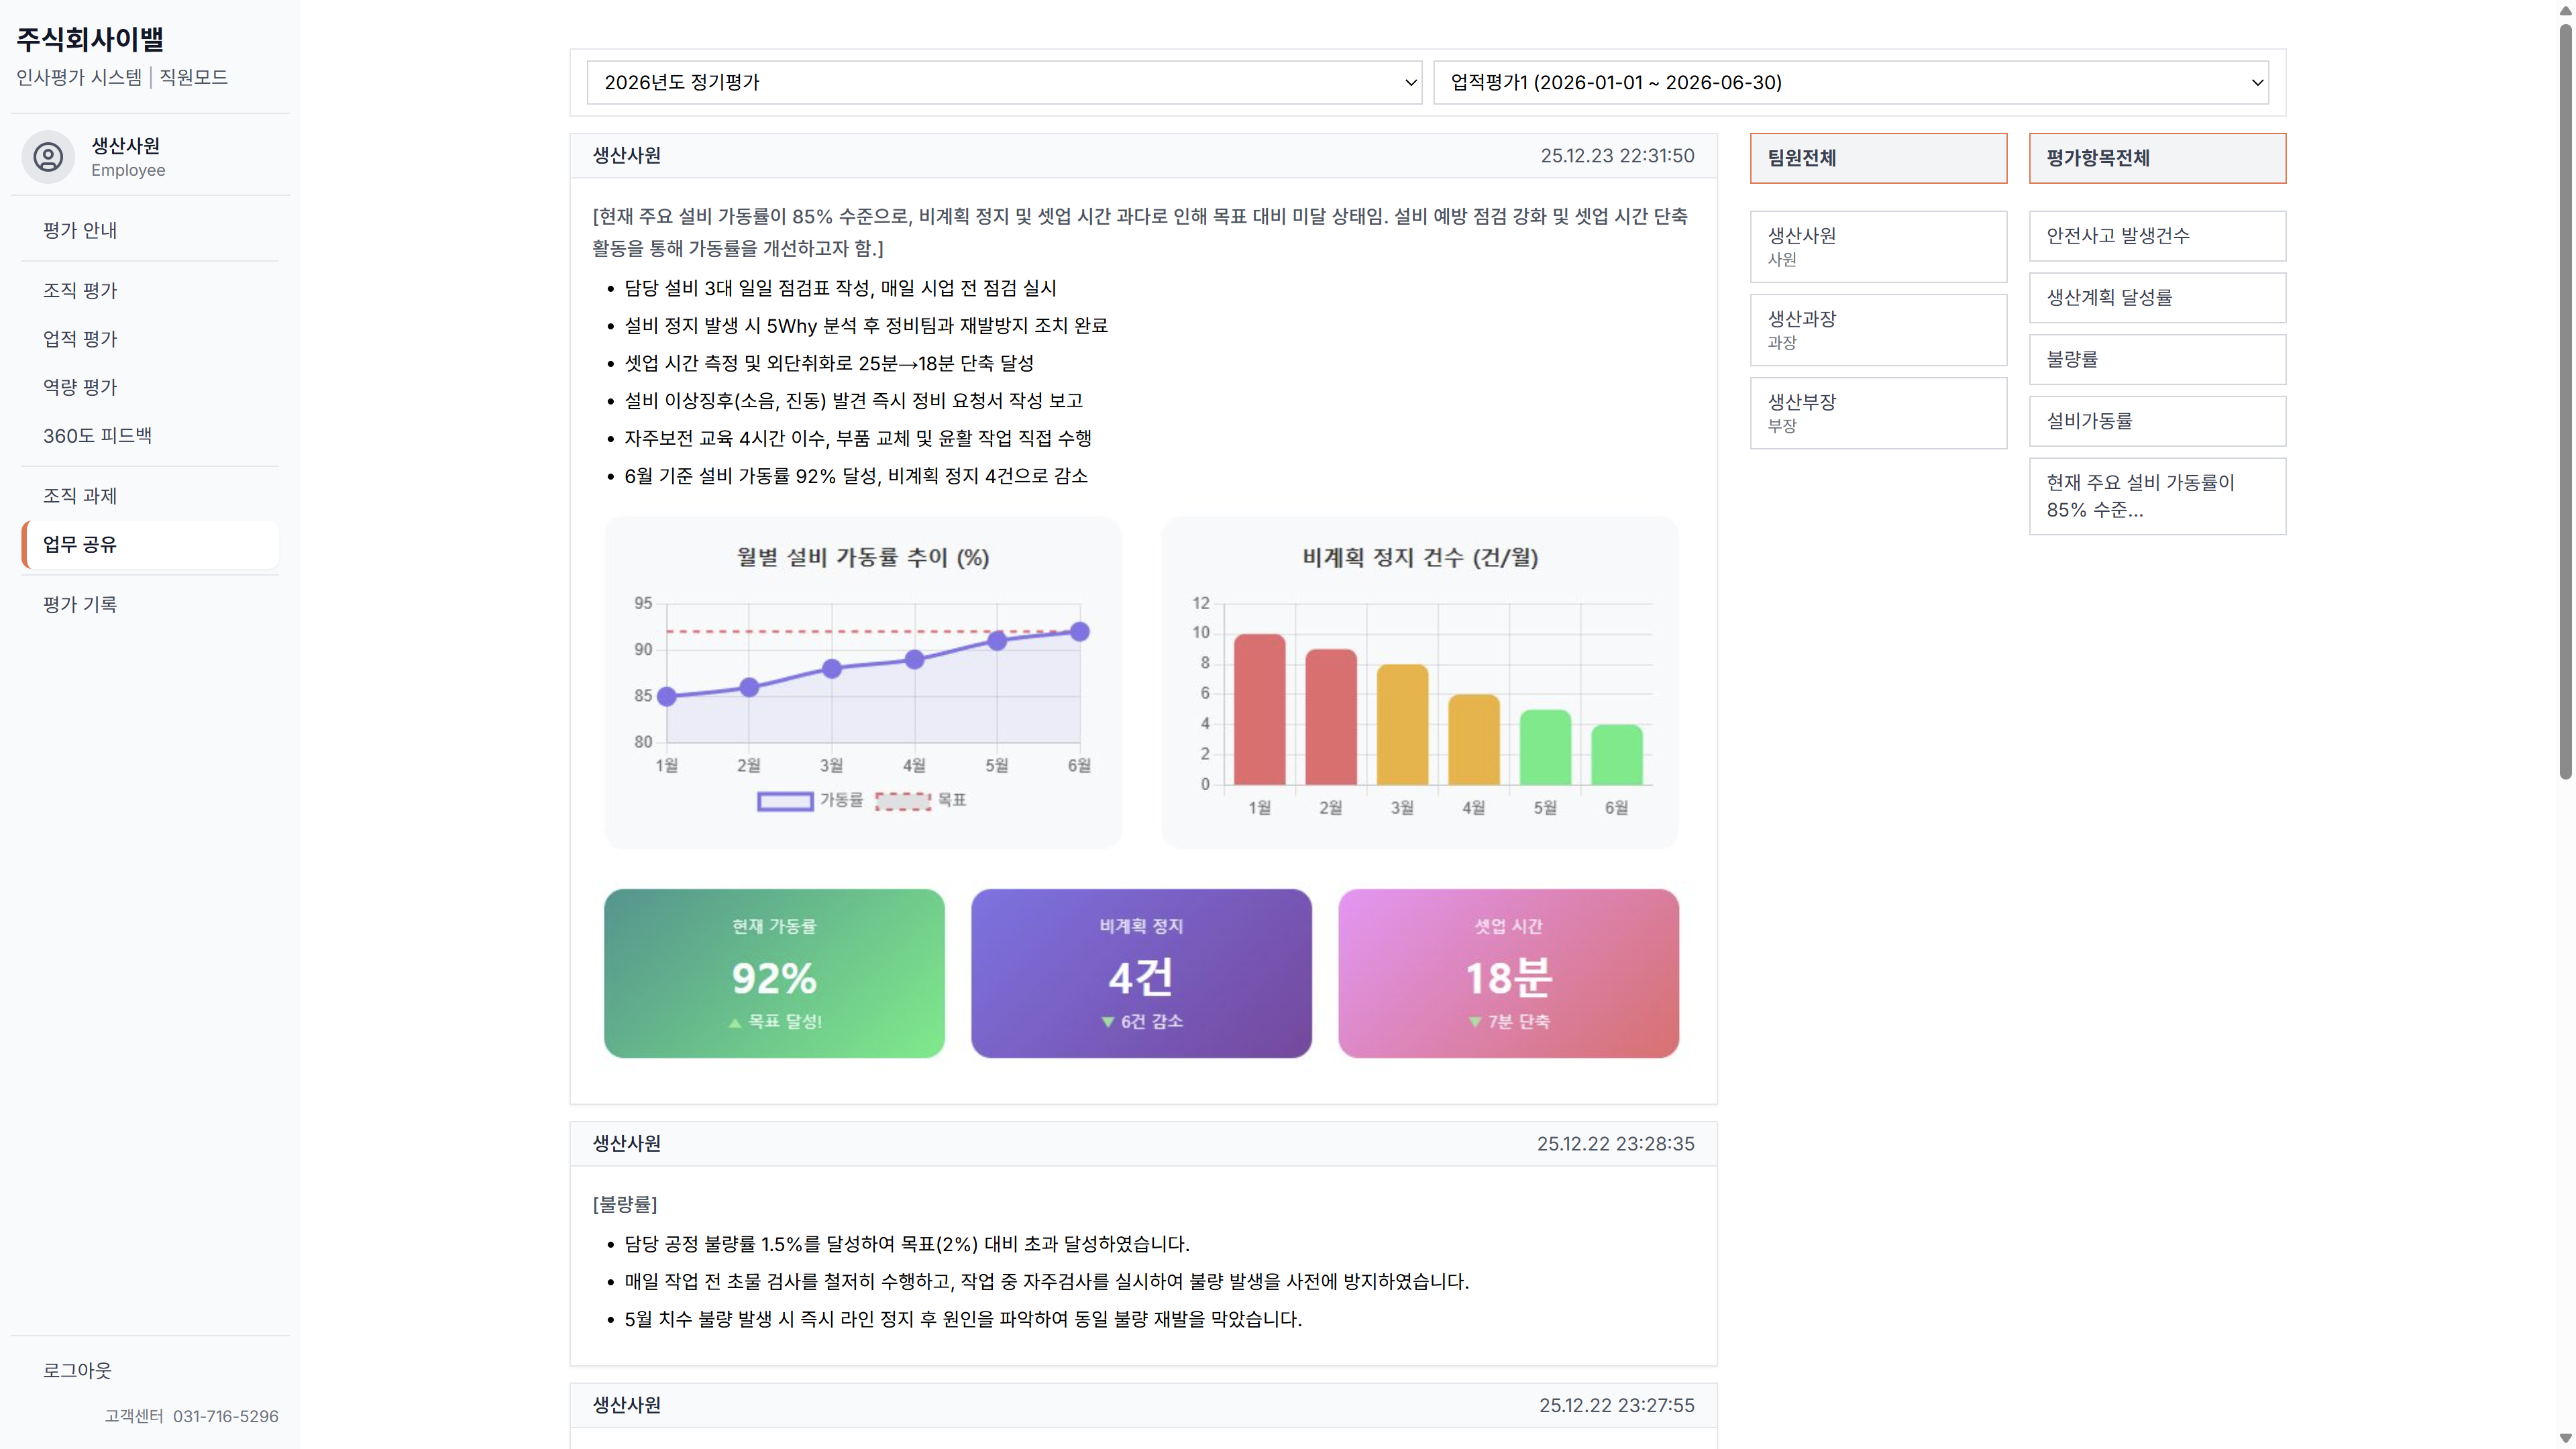Viewport: 2576px width, 1449px height.
Task: Toggle the 가동률 legend swatch in line chart
Action: (x=784, y=801)
